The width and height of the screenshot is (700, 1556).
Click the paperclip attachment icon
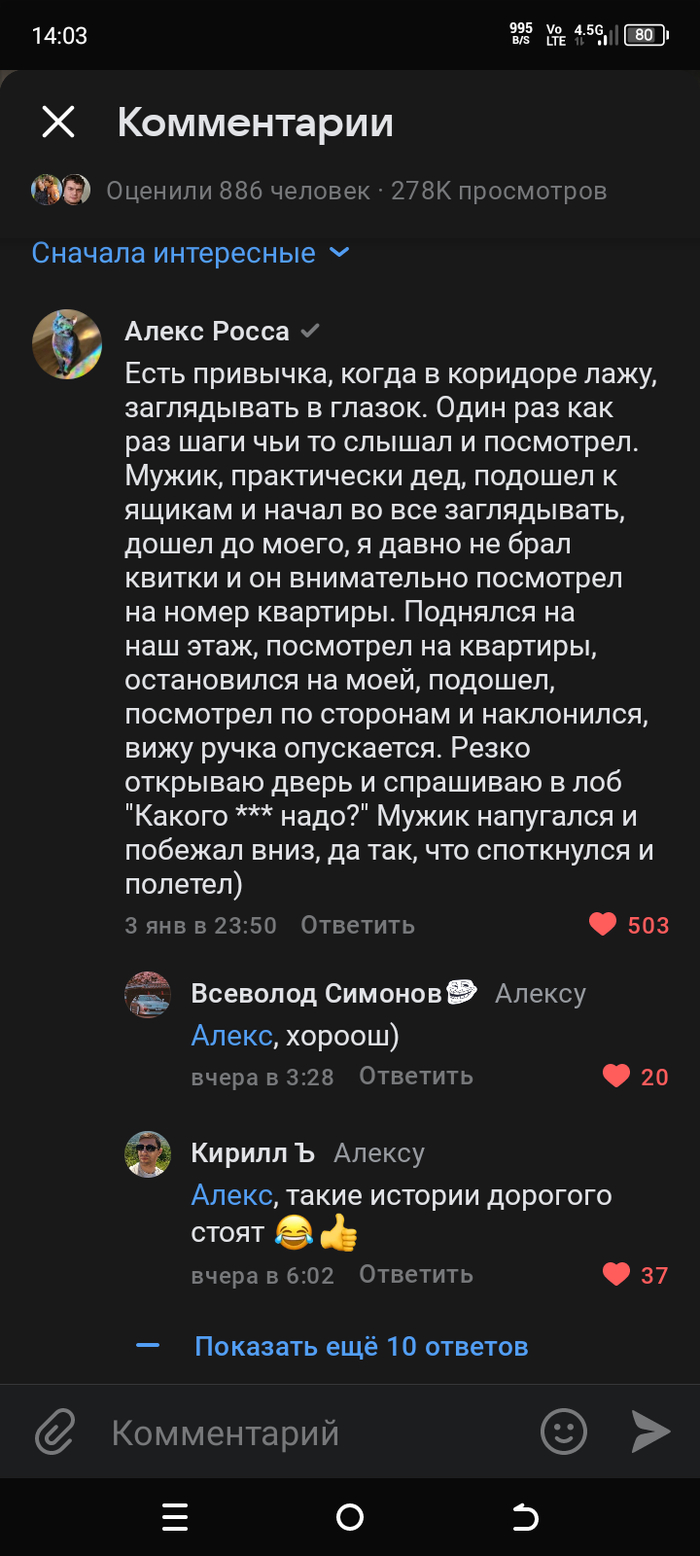56,1432
